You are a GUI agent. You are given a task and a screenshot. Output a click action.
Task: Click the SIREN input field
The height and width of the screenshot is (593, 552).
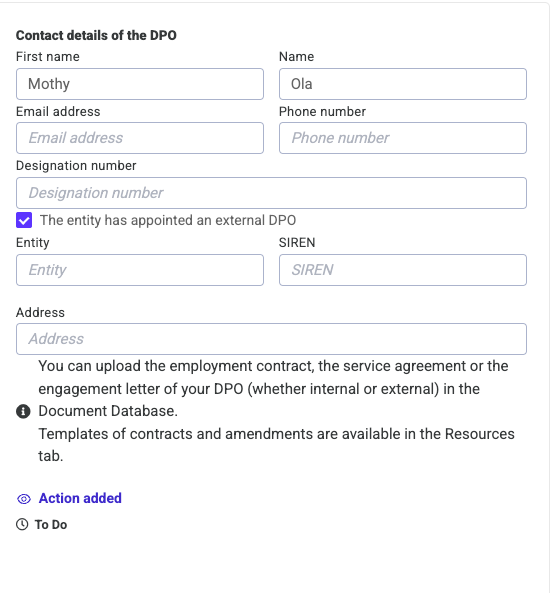[403, 270]
